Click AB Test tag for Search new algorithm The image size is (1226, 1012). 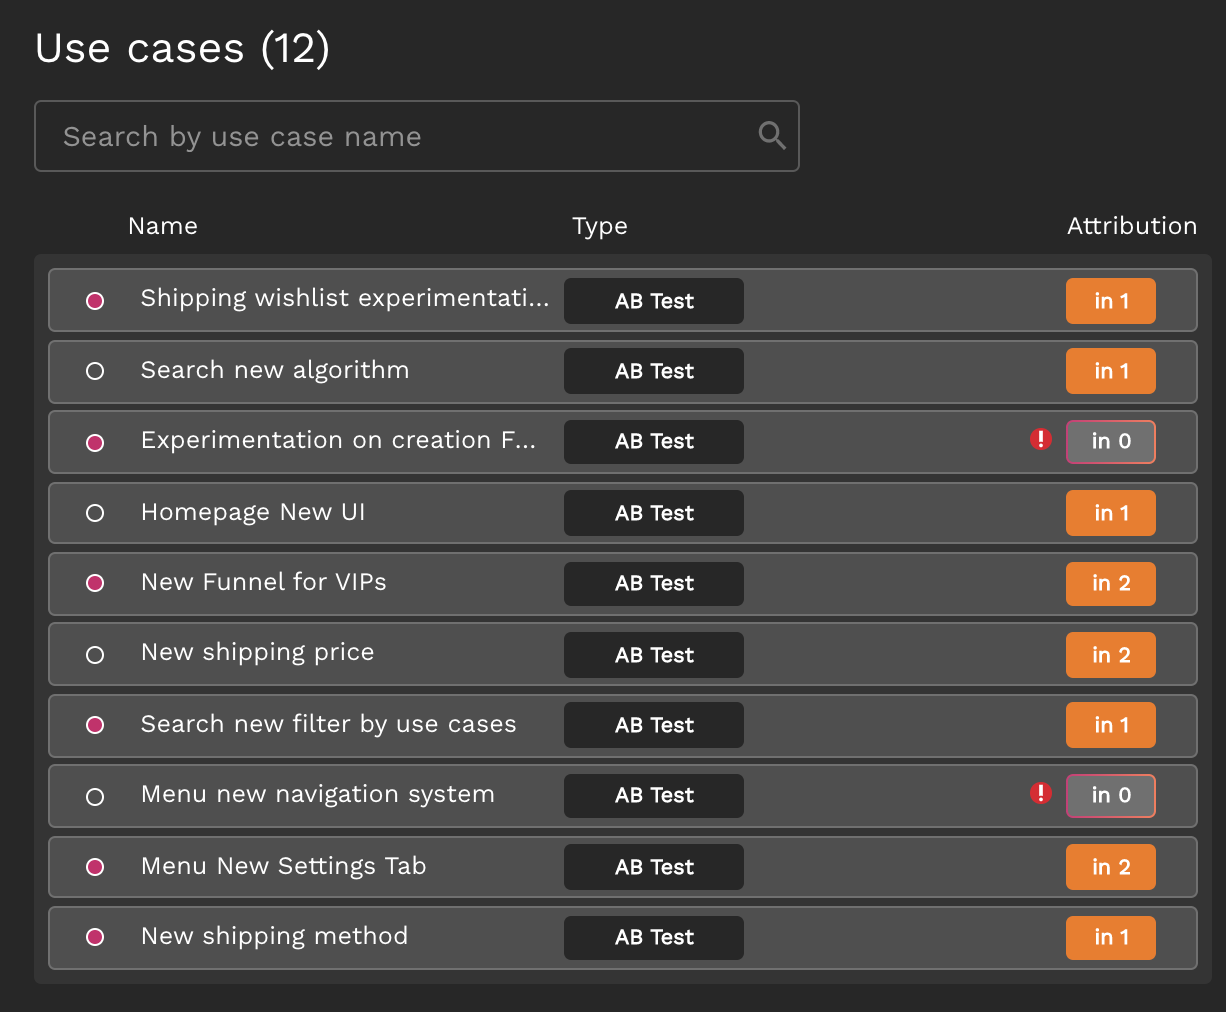[x=654, y=371]
